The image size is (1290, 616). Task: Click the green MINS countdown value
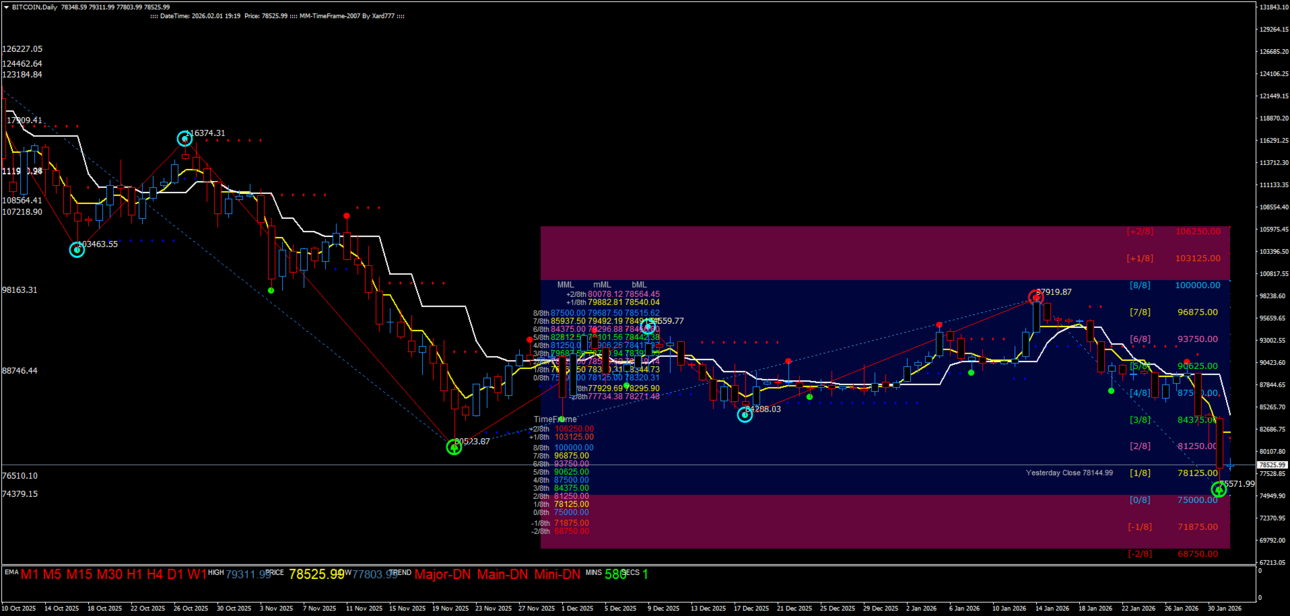coord(615,575)
